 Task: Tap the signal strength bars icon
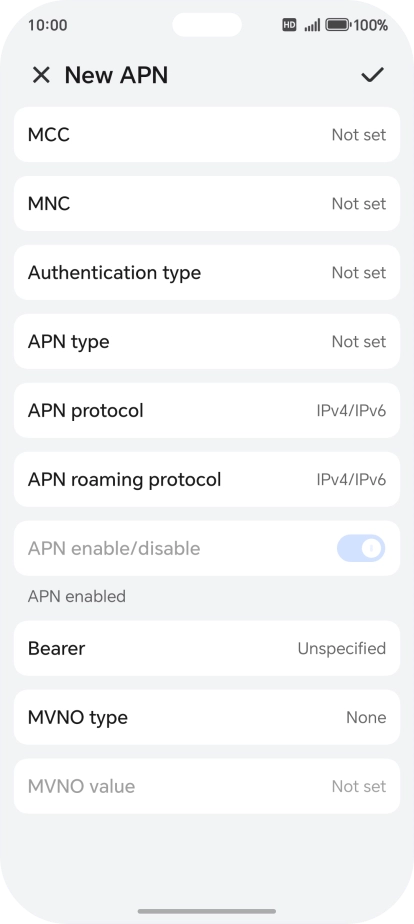pyautogui.click(x=312, y=25)
